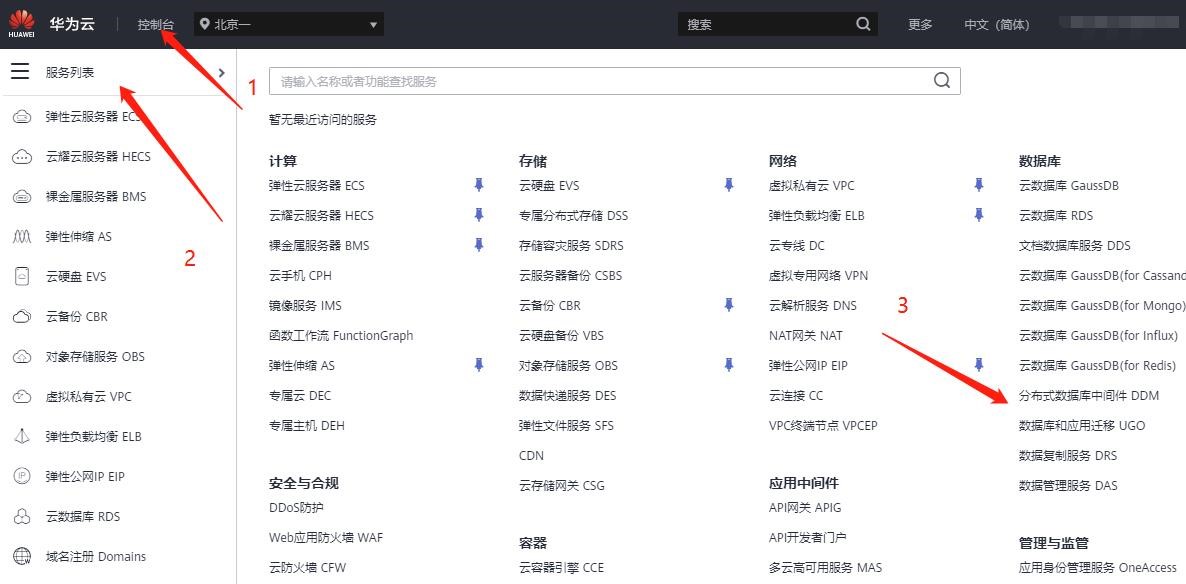Screen dimensions: 1186x584
Task: Click the 服务列表 menu label
Action: (x=70, y=73)
